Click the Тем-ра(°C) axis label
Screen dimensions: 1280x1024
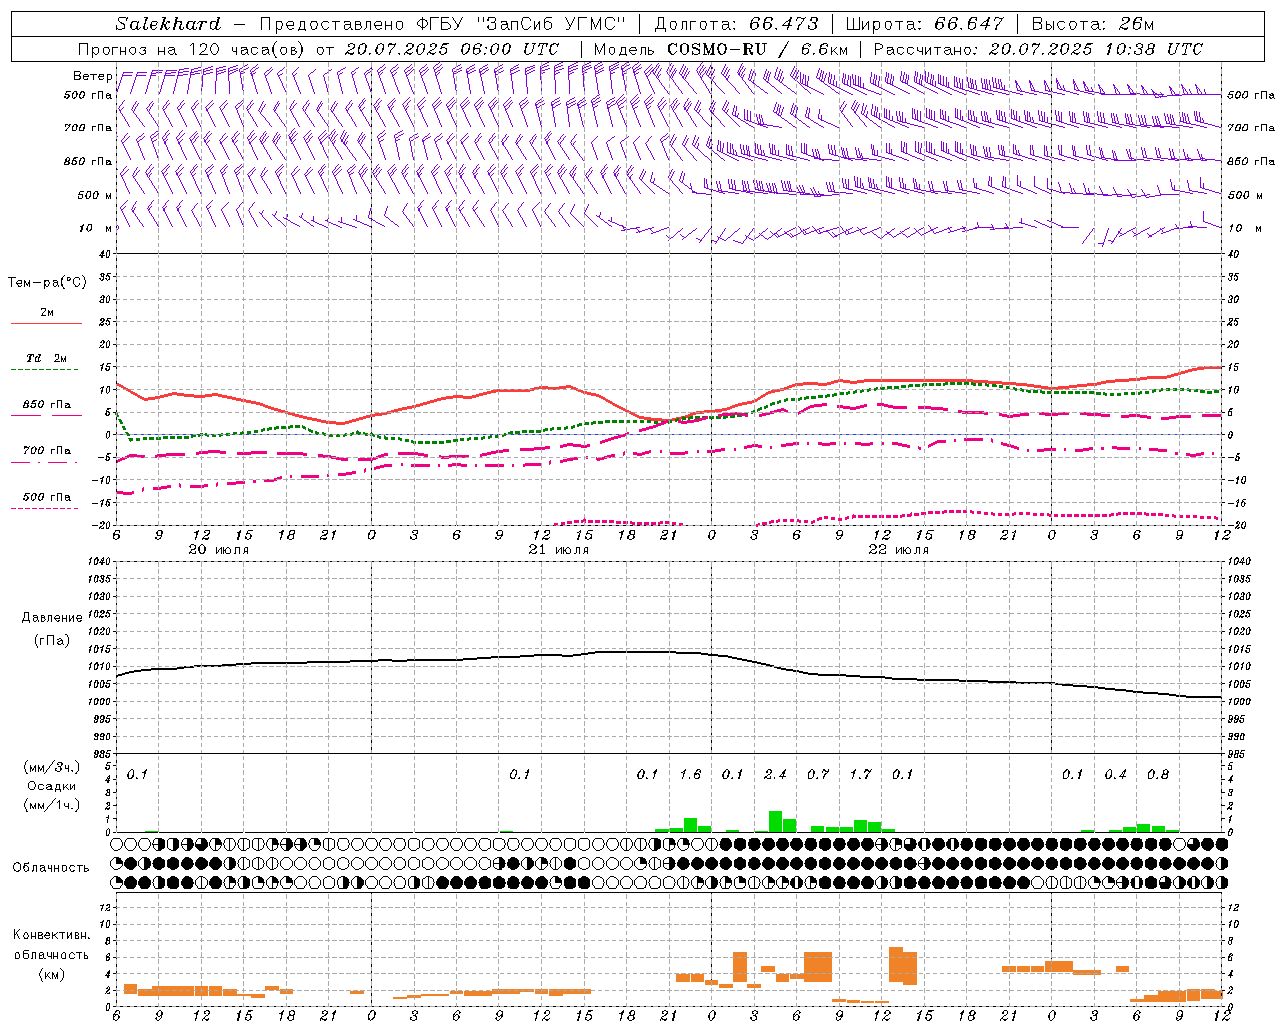pos(47,283)
